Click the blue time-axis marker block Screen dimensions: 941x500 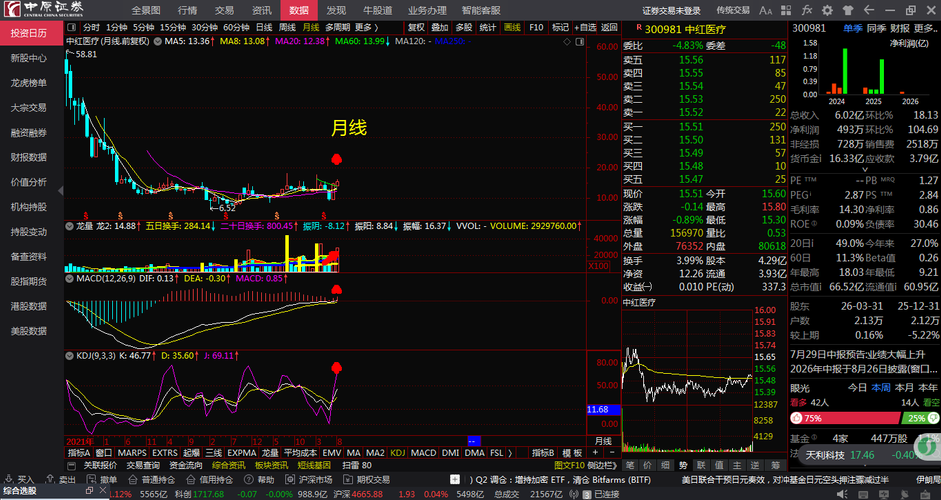(474, 441)
